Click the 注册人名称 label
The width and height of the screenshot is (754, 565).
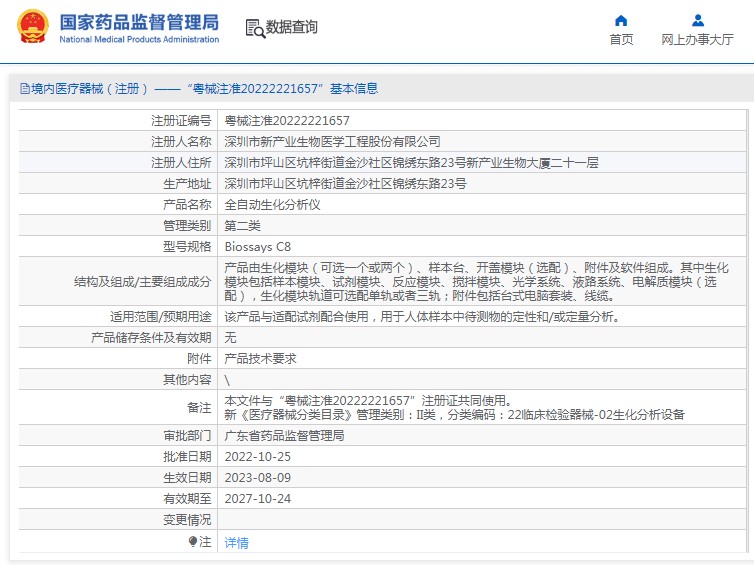(x=181, y=142)
